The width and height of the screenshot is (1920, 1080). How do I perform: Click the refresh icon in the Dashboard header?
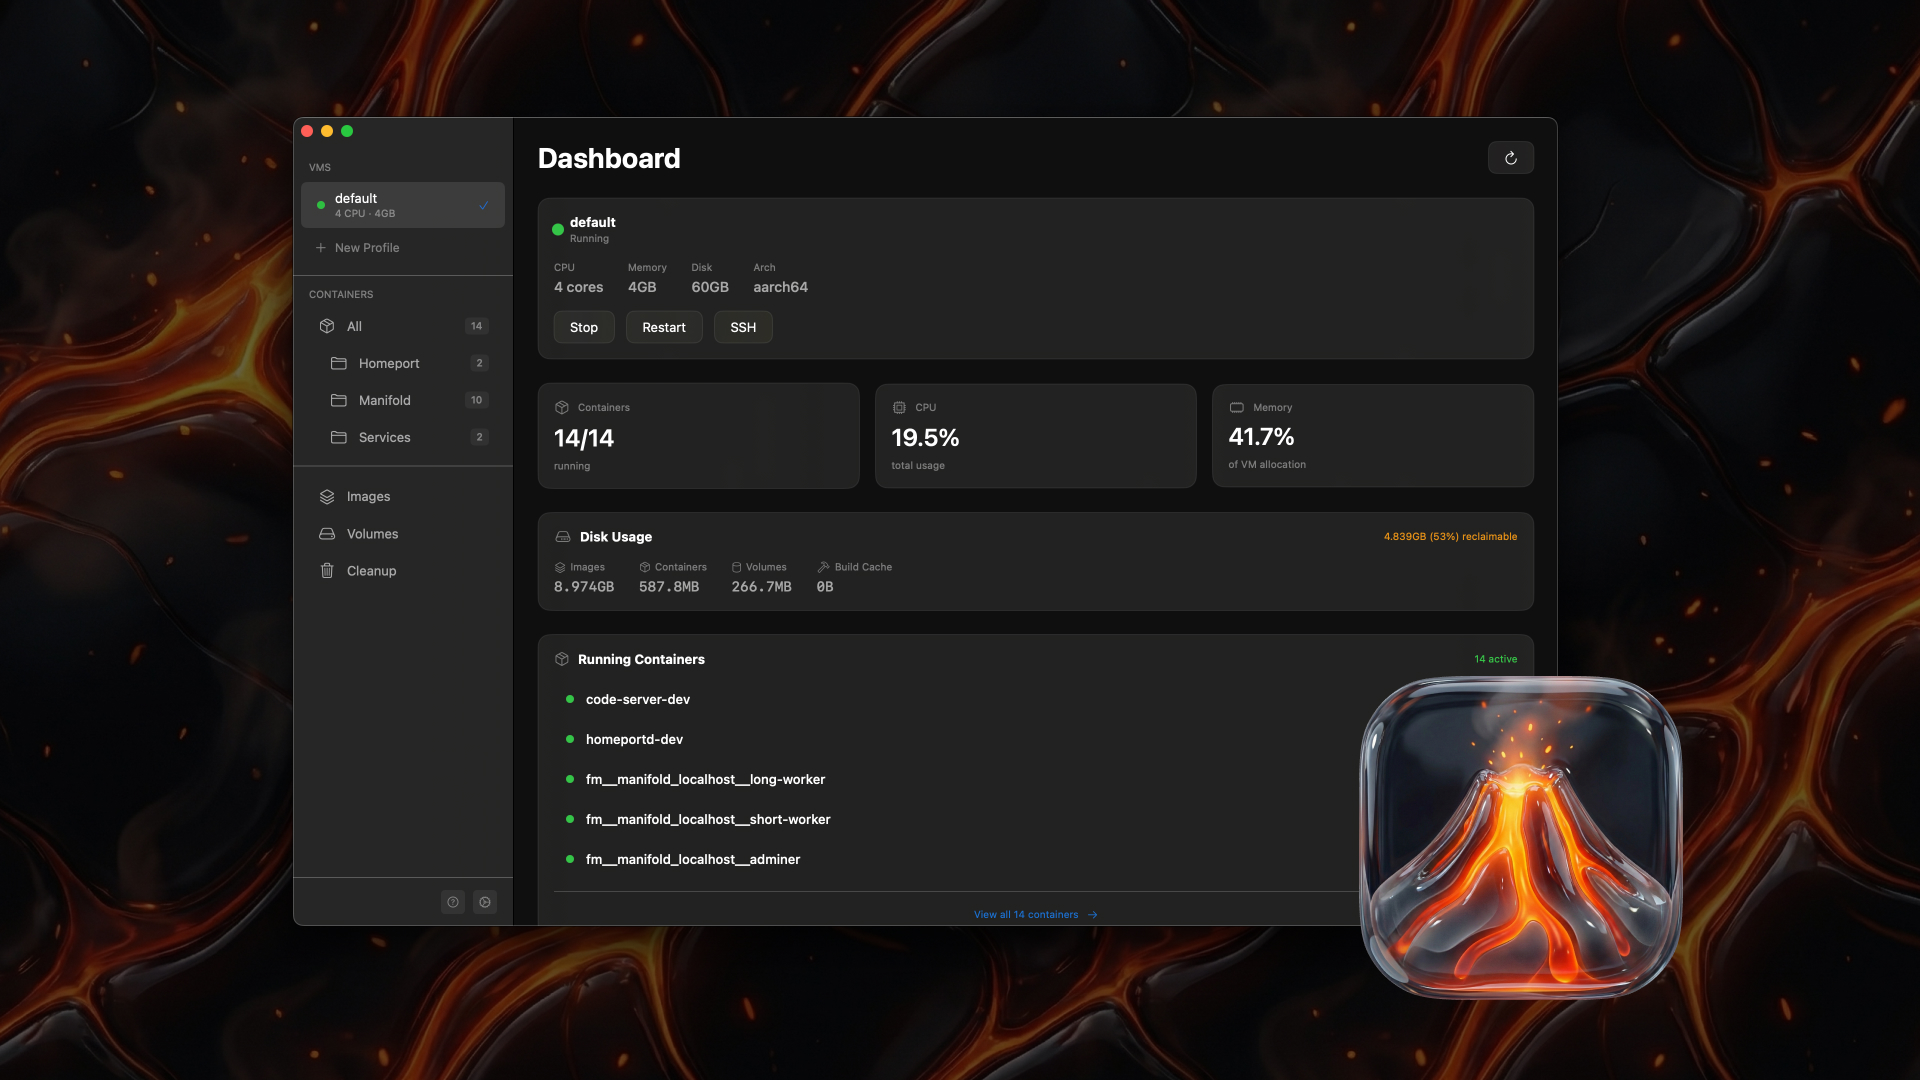pos(1511,157)
